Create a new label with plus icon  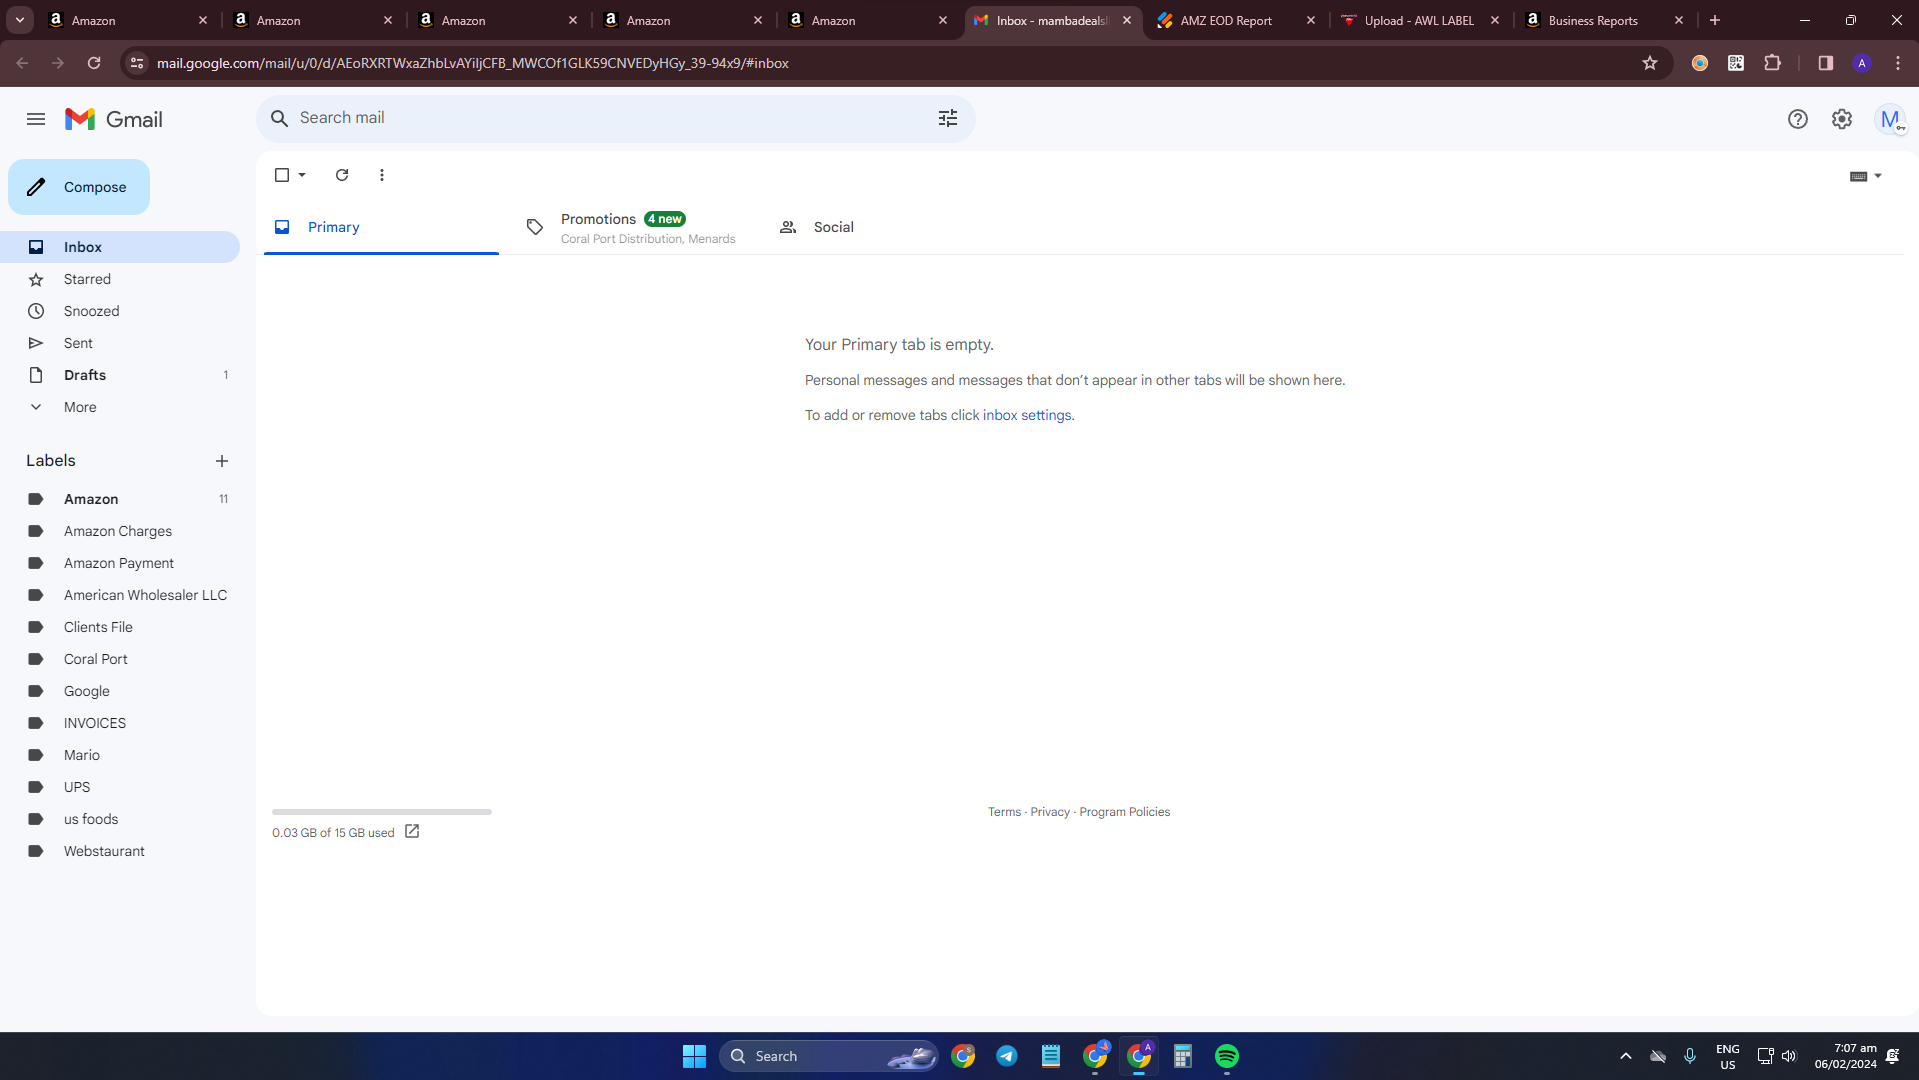222,461
